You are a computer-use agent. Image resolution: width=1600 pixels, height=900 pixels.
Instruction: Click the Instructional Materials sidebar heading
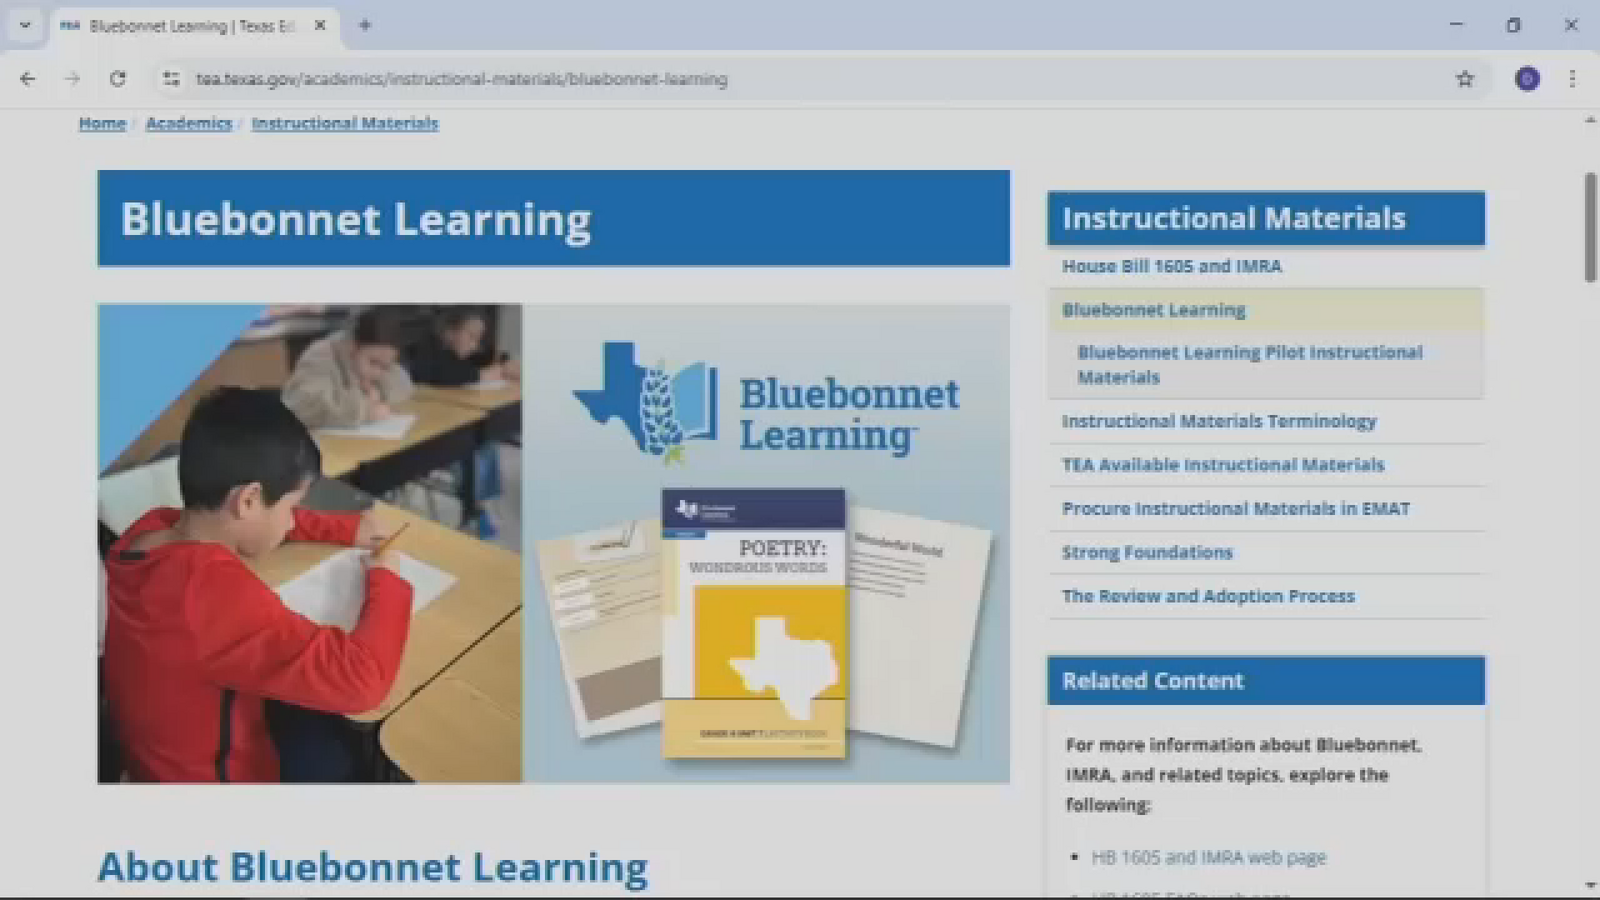1266,218
